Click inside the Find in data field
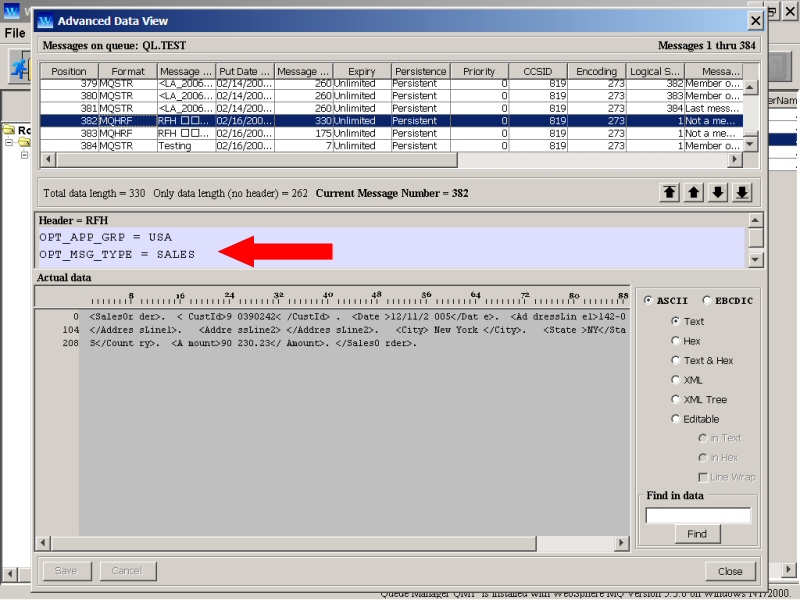This screenshot has height=600, width=800. [x=698, y=515]
